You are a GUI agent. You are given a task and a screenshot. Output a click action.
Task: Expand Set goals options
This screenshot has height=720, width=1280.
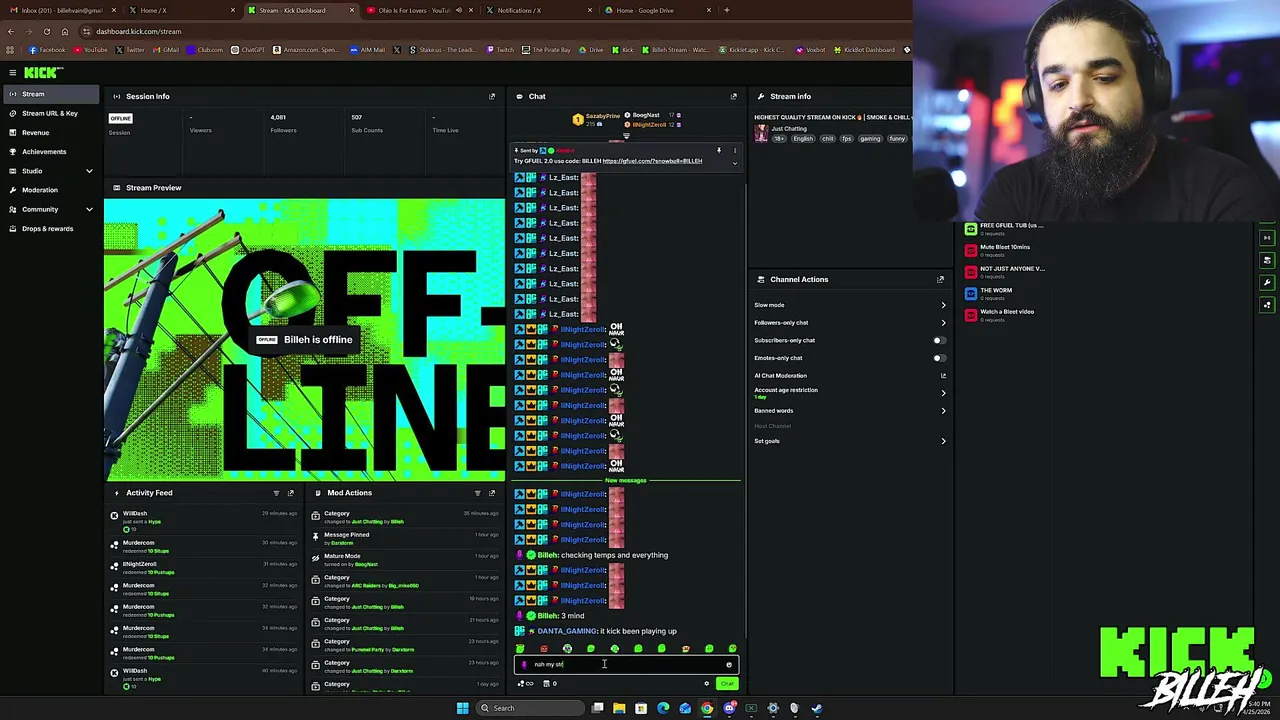pyautogui.click(x=943, y=441)
